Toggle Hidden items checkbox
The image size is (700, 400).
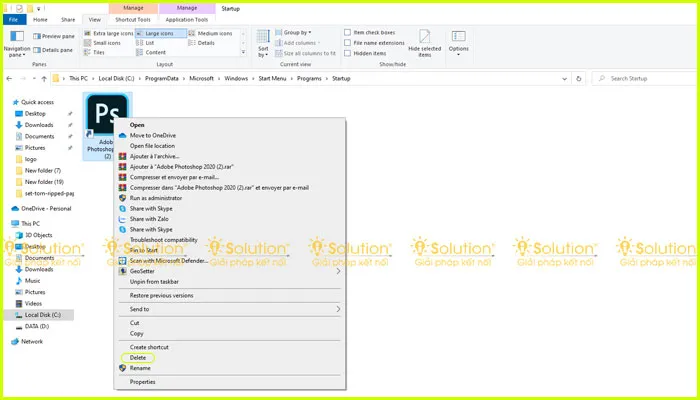(346, 53)
